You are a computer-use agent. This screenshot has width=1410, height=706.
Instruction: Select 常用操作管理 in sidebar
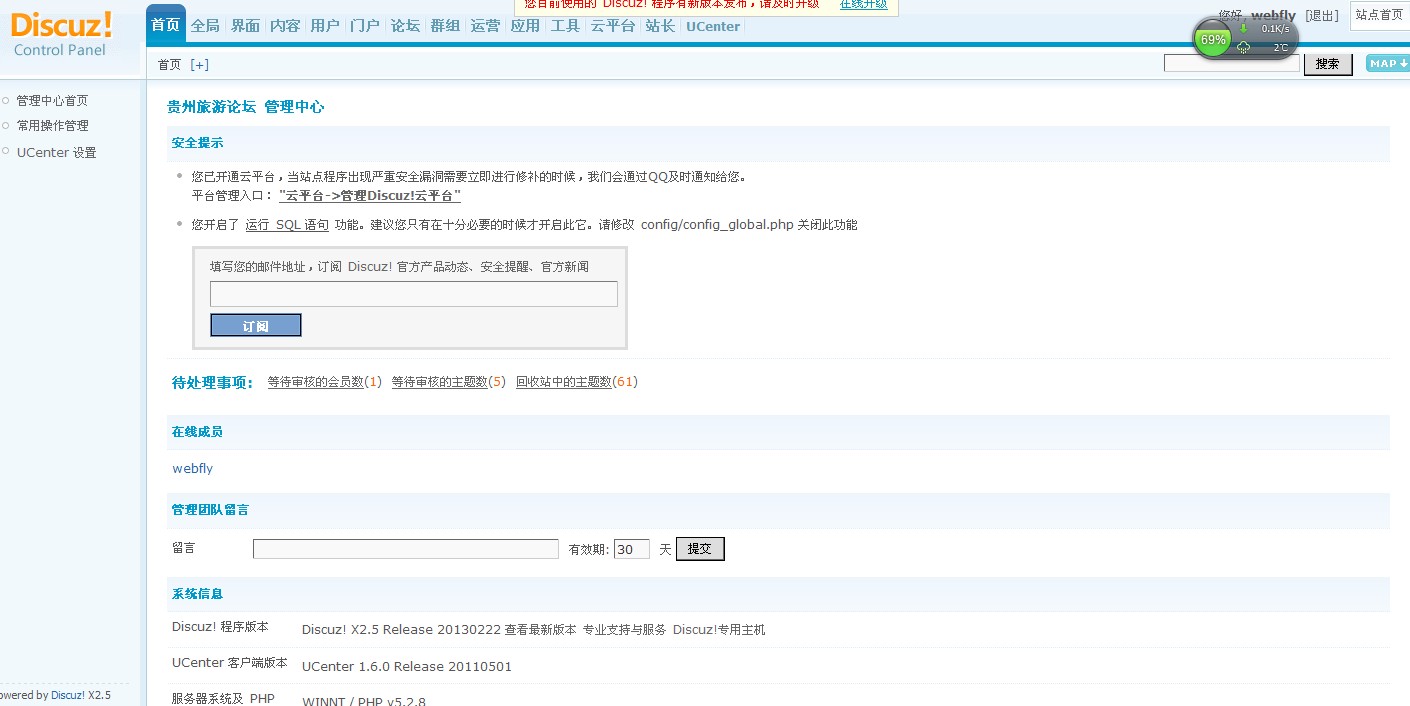[x=52, y=125]
